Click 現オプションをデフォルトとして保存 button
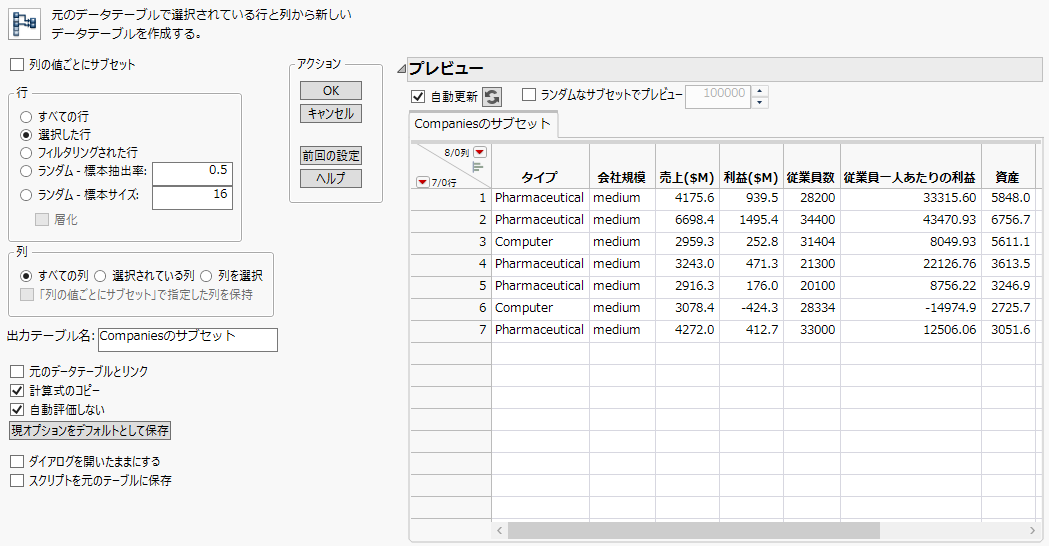Image resolution: width=1049 pixels, height=546 pixels. pyautogui.click(x=90, y=431)
